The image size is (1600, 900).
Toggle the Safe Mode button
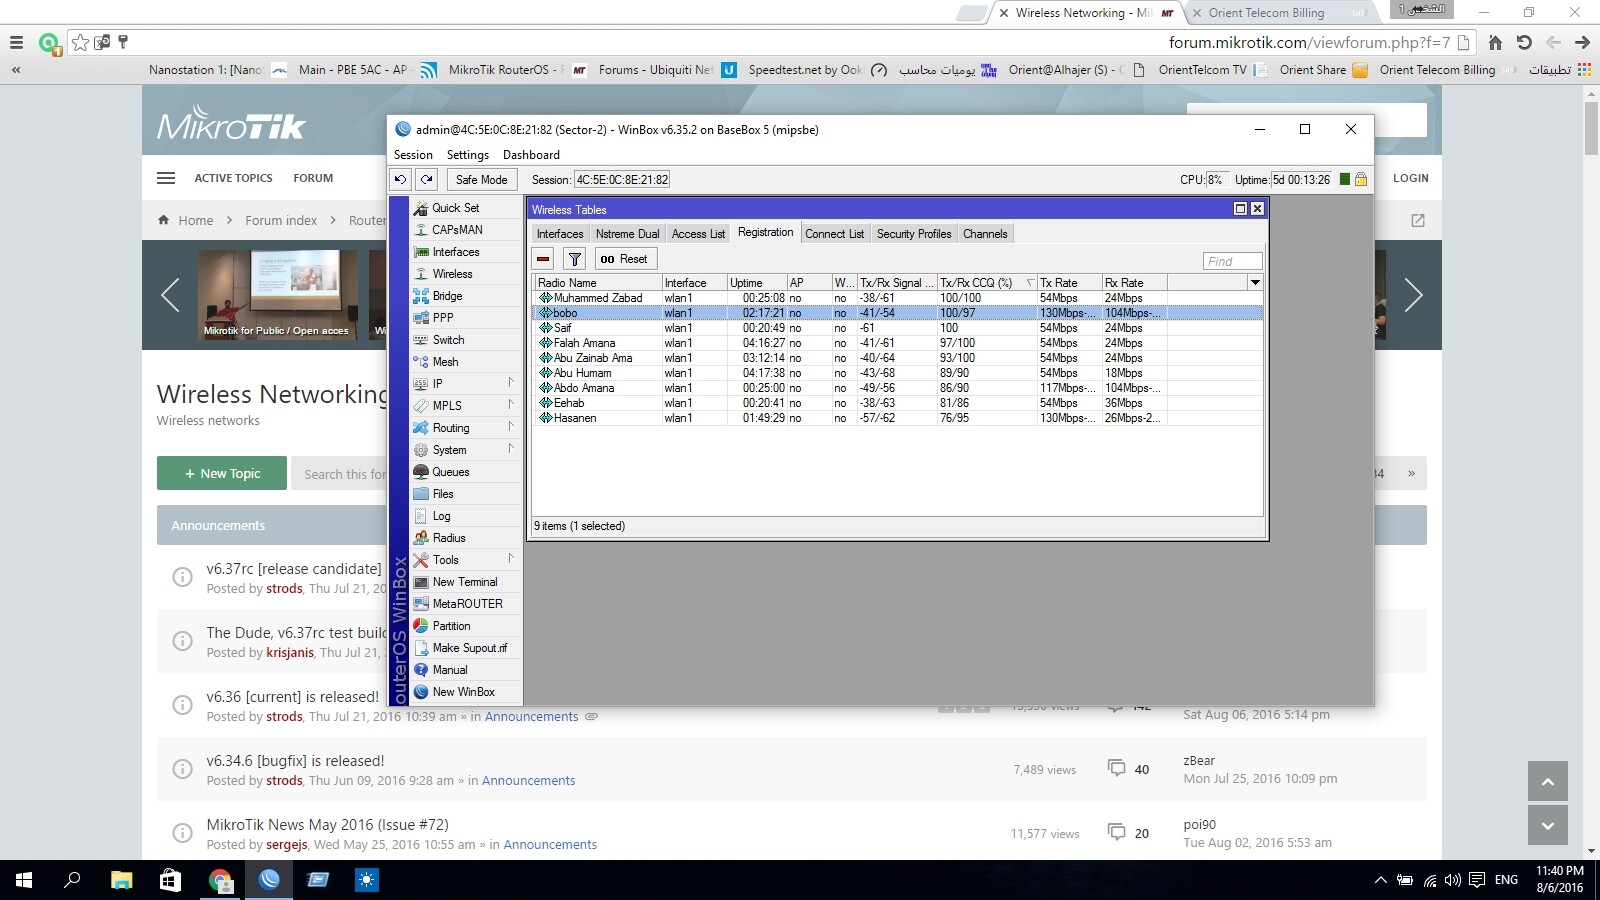point(481,180)
